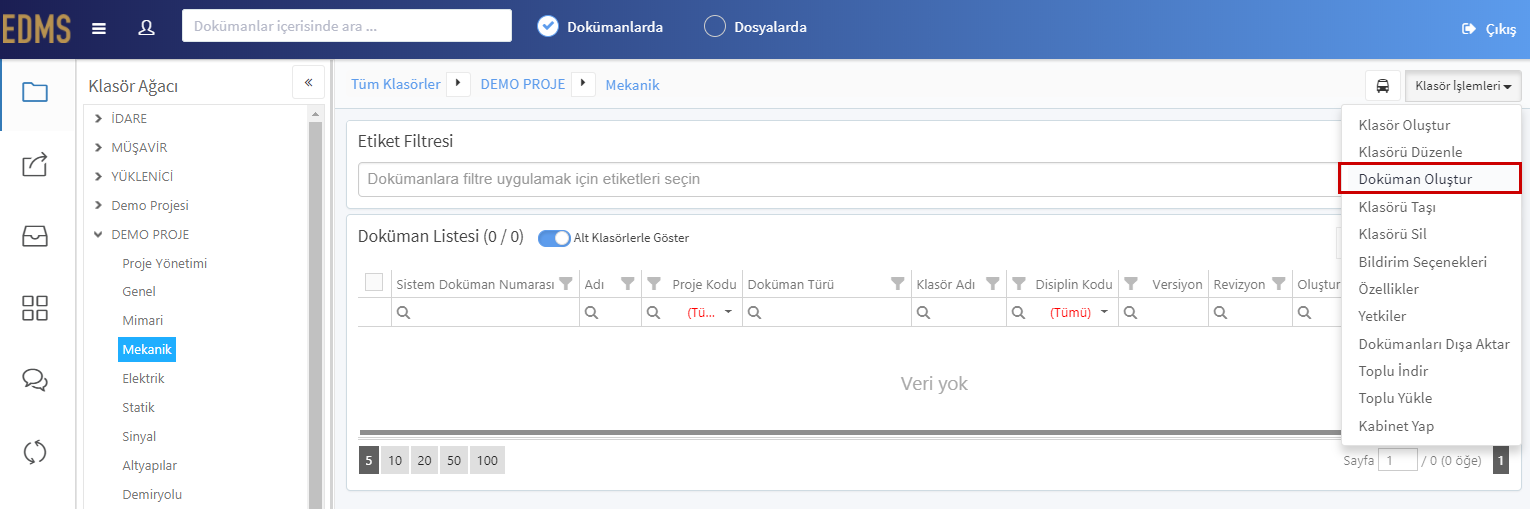
Task: Click the Sayfa page number field
Action: 1397,460
